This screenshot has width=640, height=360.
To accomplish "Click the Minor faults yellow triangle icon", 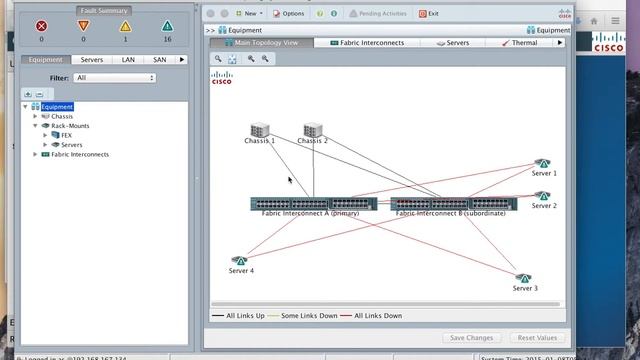I will (x=125, y=27).
